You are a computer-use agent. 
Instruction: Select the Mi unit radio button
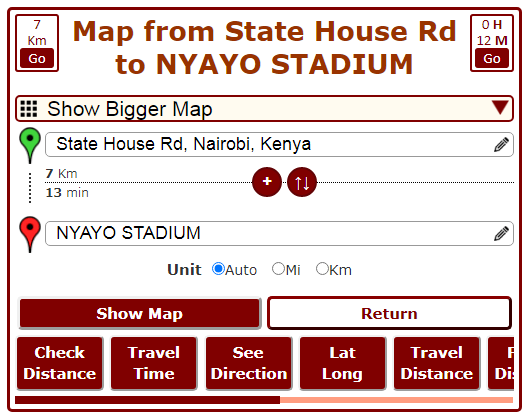pos(278,269)
